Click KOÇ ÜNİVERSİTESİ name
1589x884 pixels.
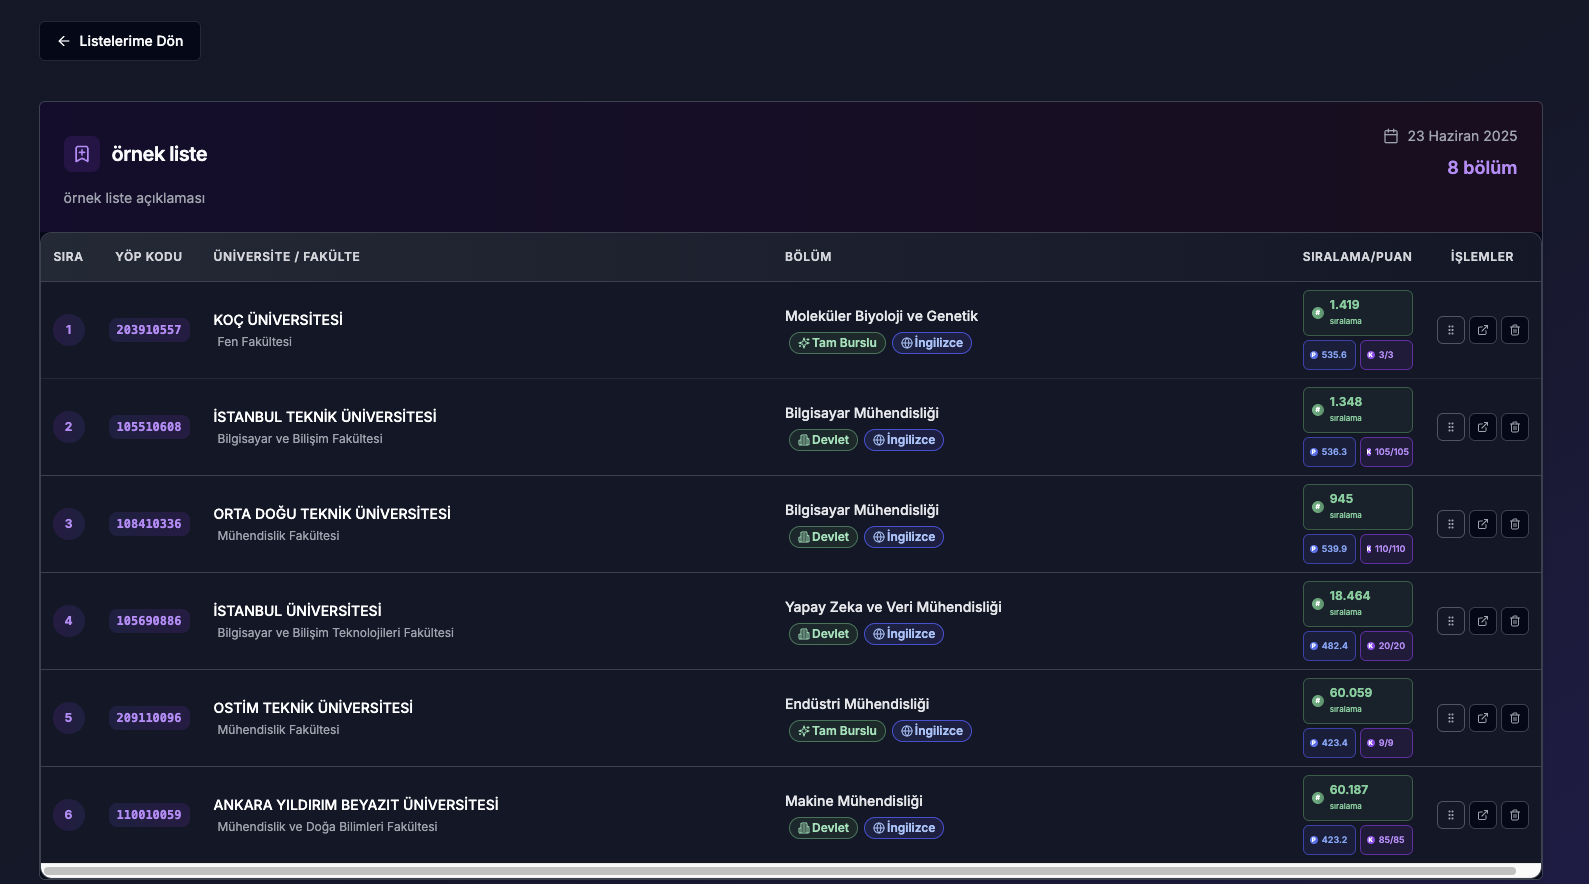tap(278, 320)
